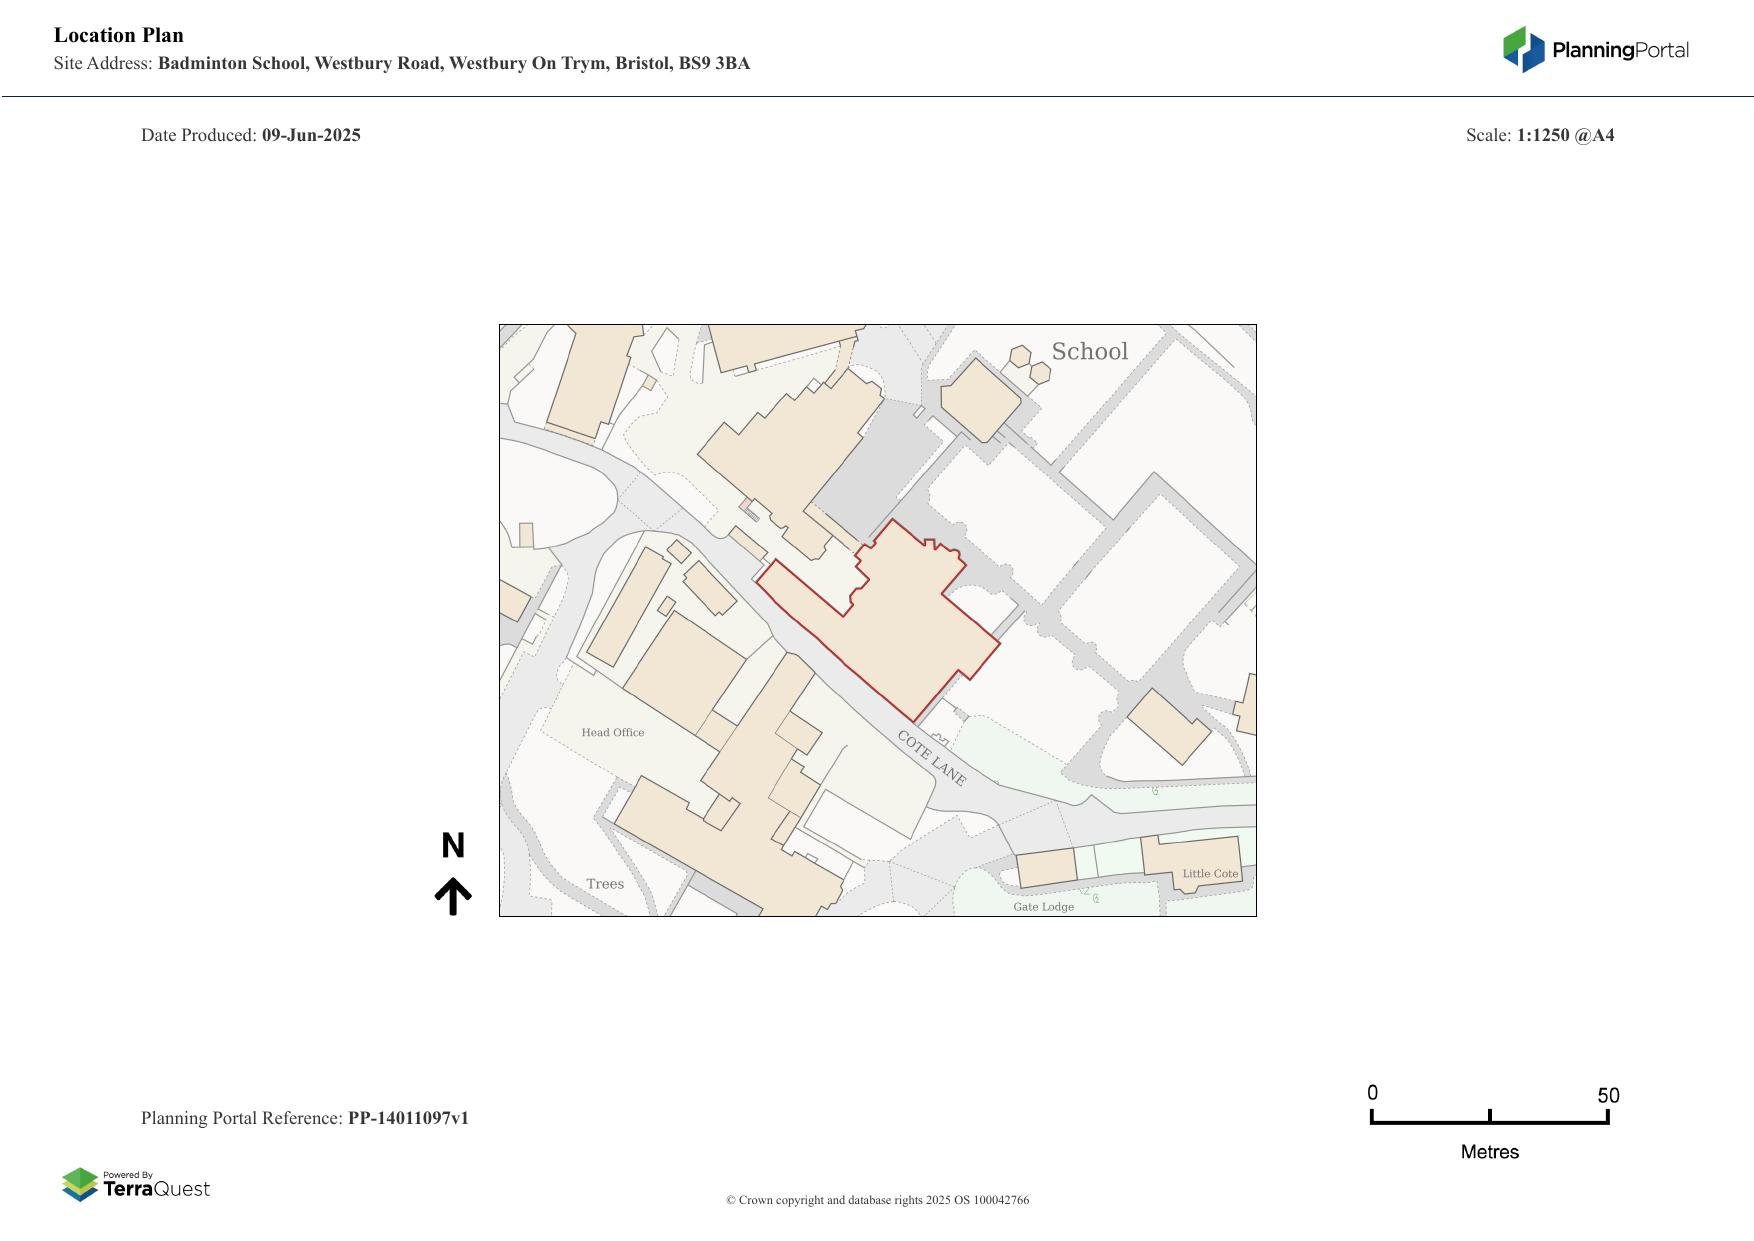Select reference number PP-14011097v1
The image size is (1754, 1241).
tap(408, 1118)
